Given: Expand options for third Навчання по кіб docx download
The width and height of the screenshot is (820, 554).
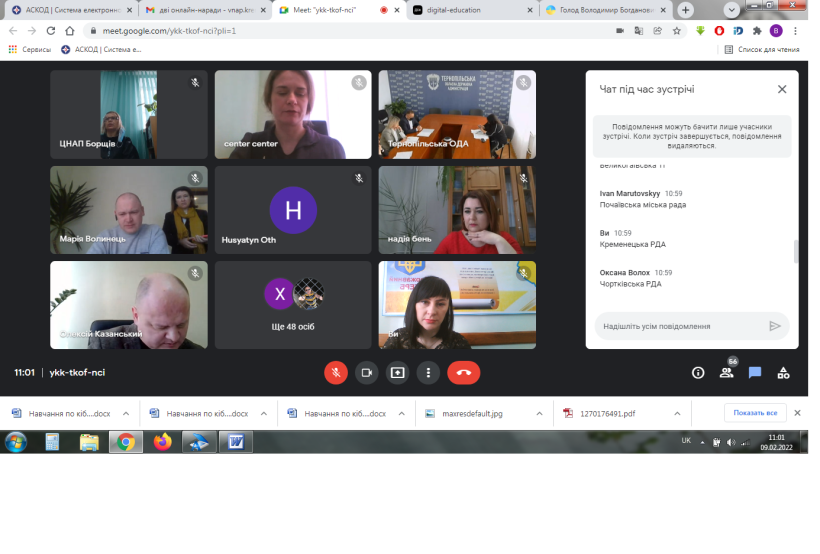Looking at the screenshot, I should [x=402, y=413].
